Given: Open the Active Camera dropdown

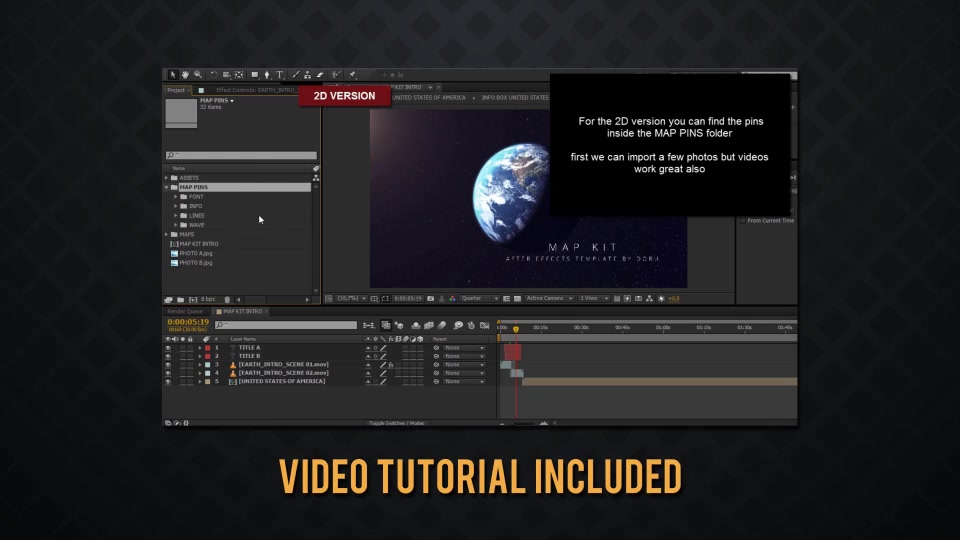Looking at the screenshot, I should [x=549, y=299].
